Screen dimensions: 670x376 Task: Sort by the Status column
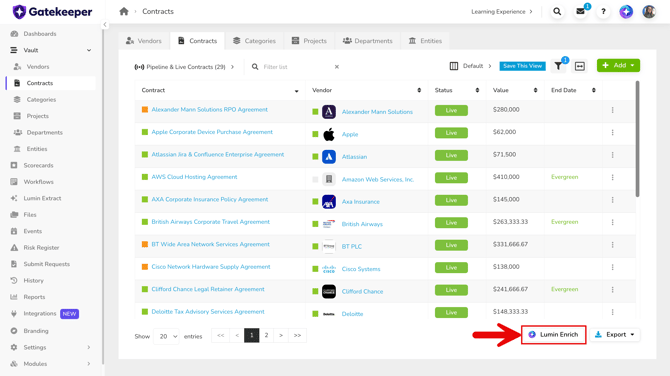point(477,90)
